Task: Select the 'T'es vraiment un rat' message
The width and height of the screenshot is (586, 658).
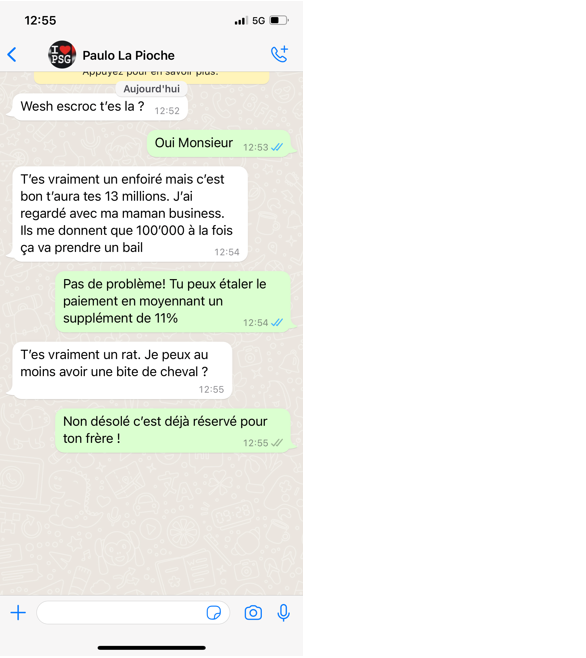Action: [122, 371]
